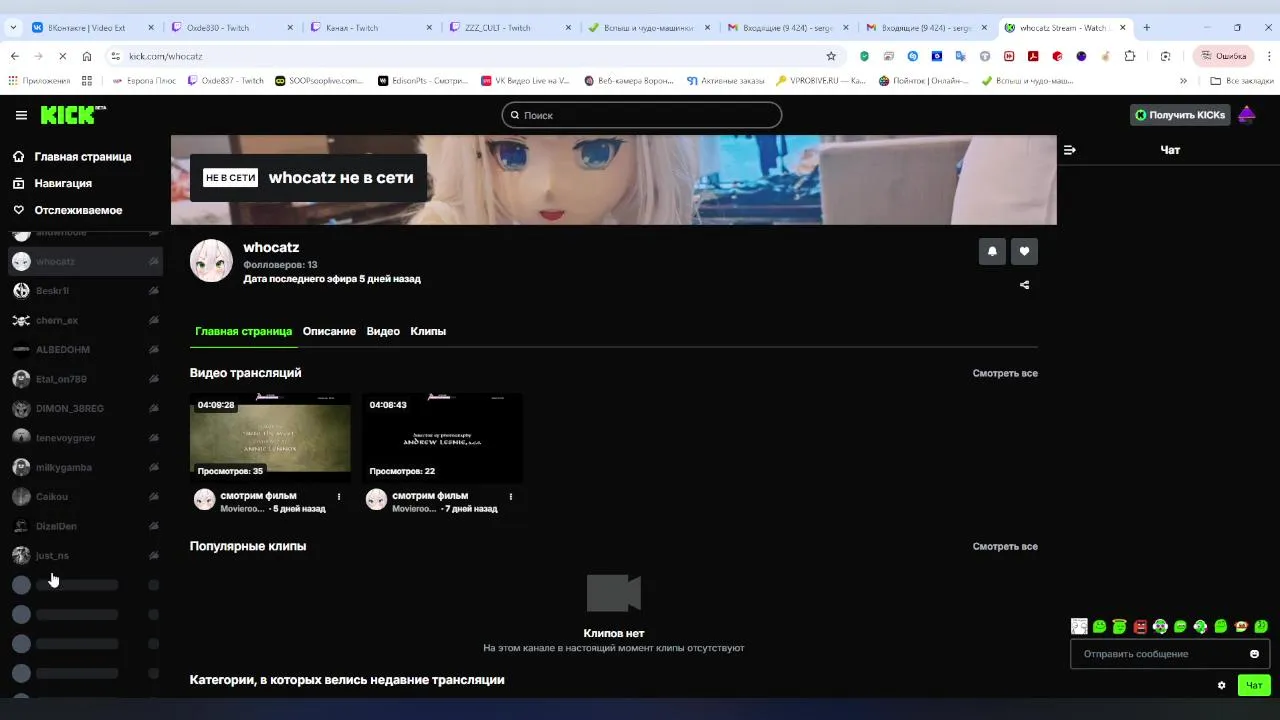Click Смотреть все next to Популярные клипы
Image resolution: width=1280 pixels, height=720 pixels.
[1005, 546]
